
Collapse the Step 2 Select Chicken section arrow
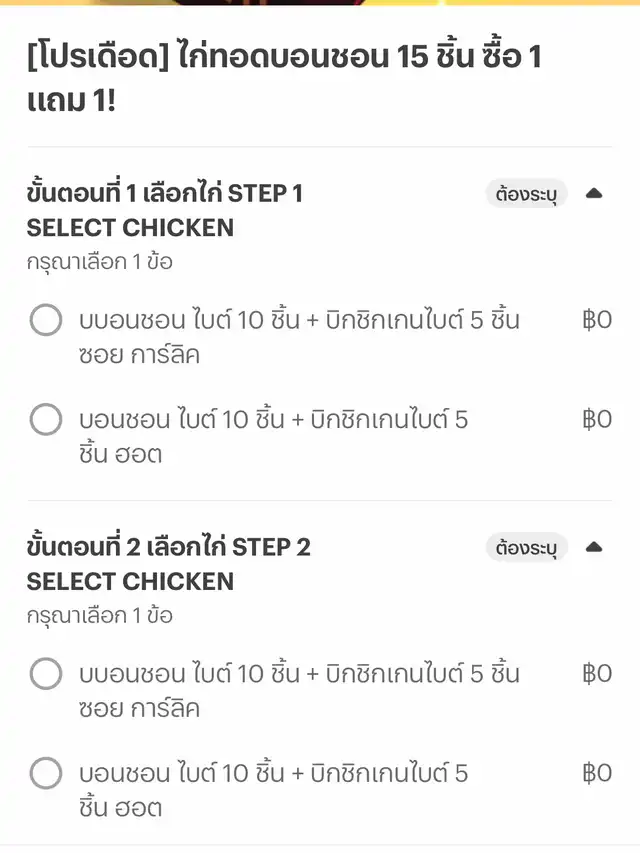click(594, 547)
